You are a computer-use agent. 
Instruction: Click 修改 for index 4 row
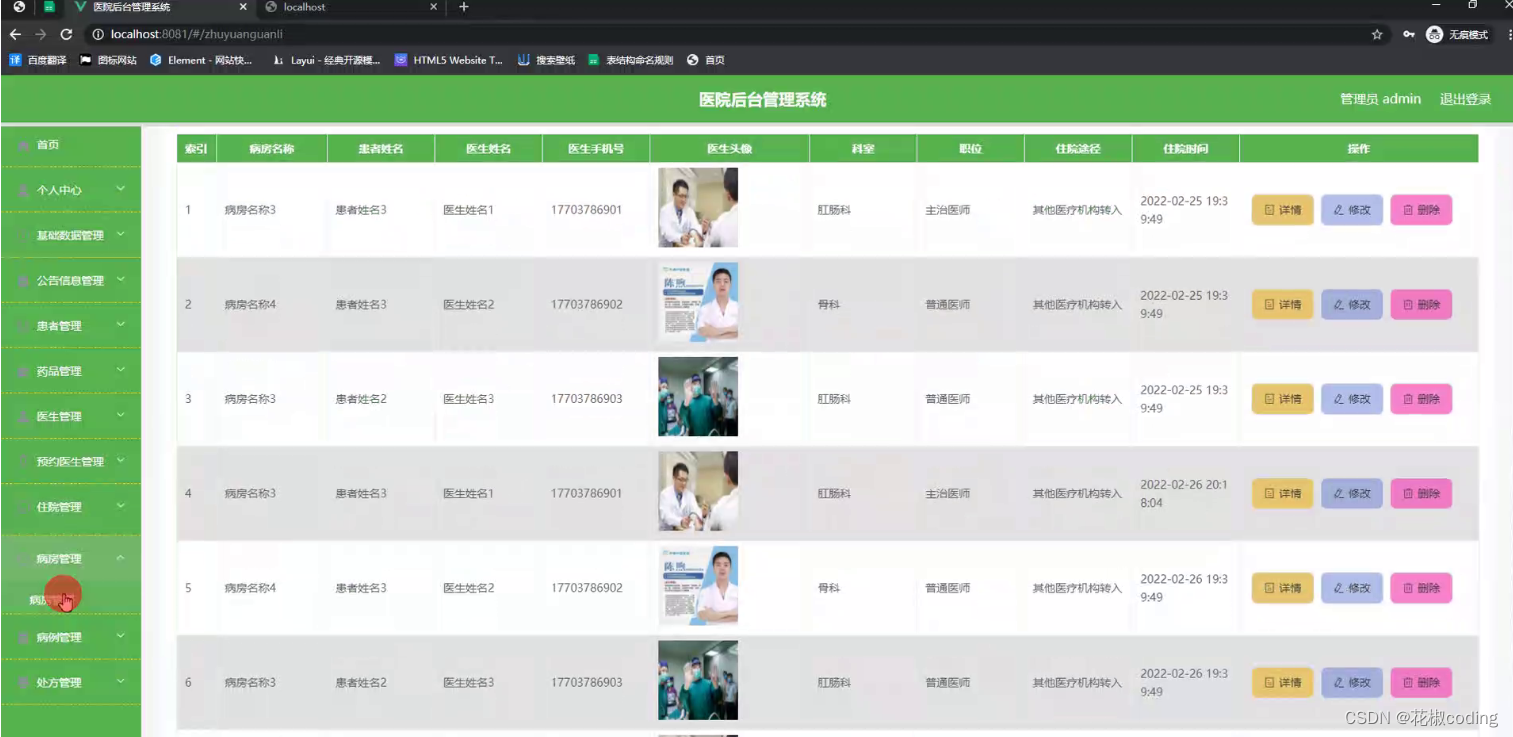[x=1352, y=494]
